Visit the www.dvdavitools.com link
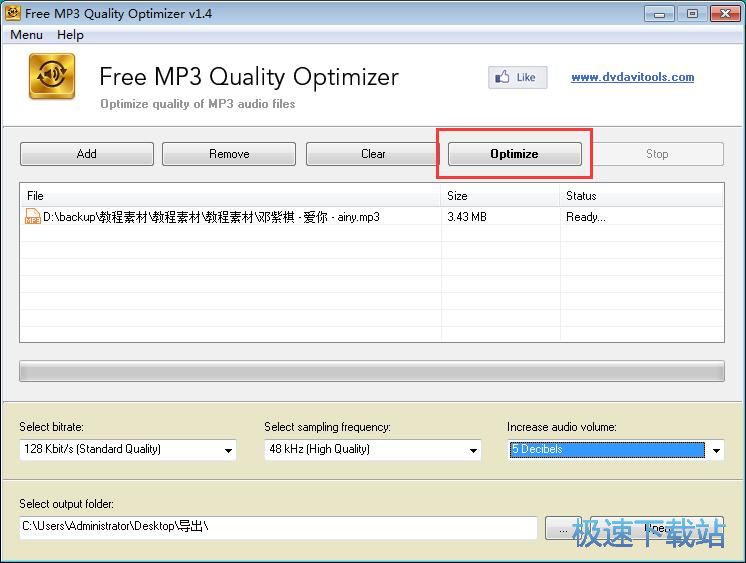 632,77
